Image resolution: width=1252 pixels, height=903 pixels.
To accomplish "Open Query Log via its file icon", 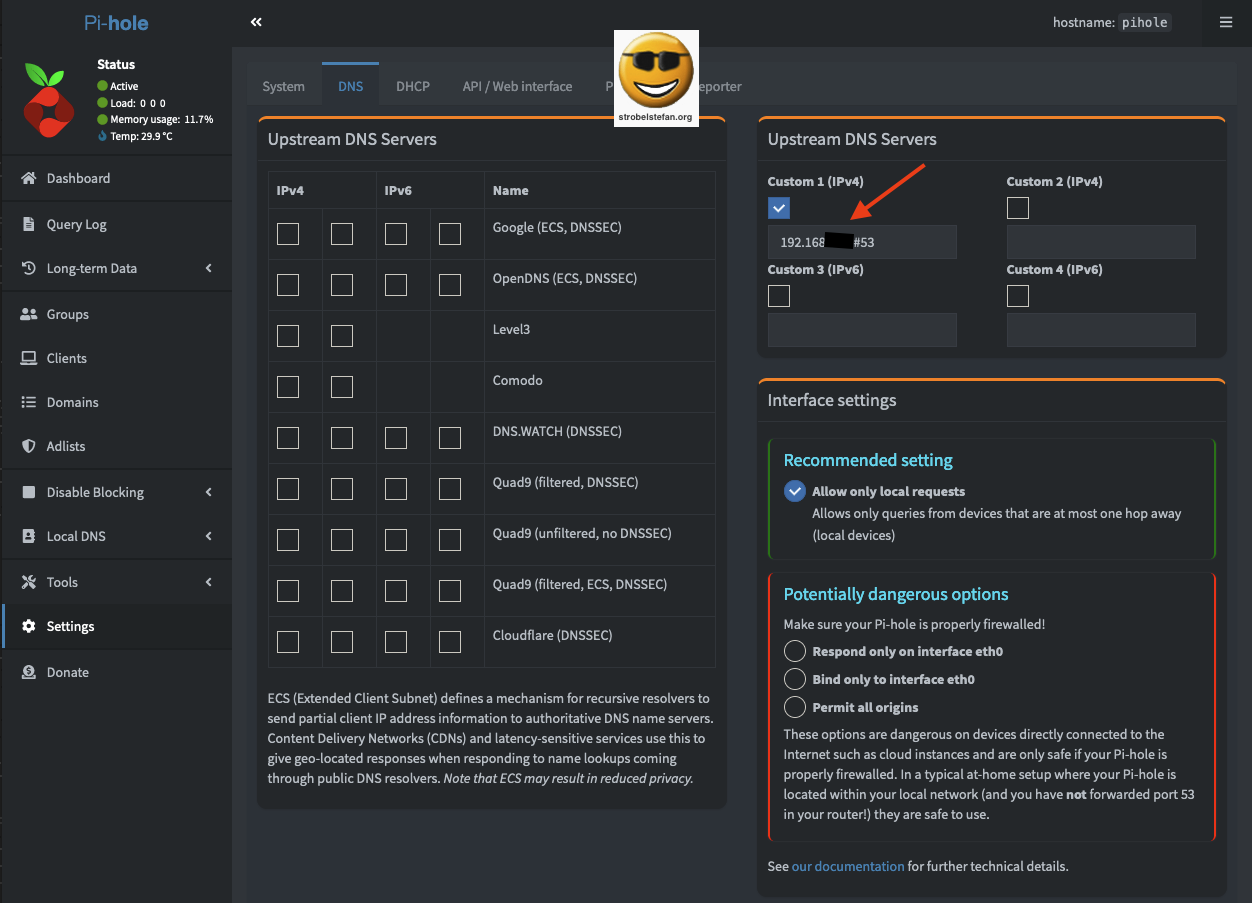I will (x=28, y=224).
